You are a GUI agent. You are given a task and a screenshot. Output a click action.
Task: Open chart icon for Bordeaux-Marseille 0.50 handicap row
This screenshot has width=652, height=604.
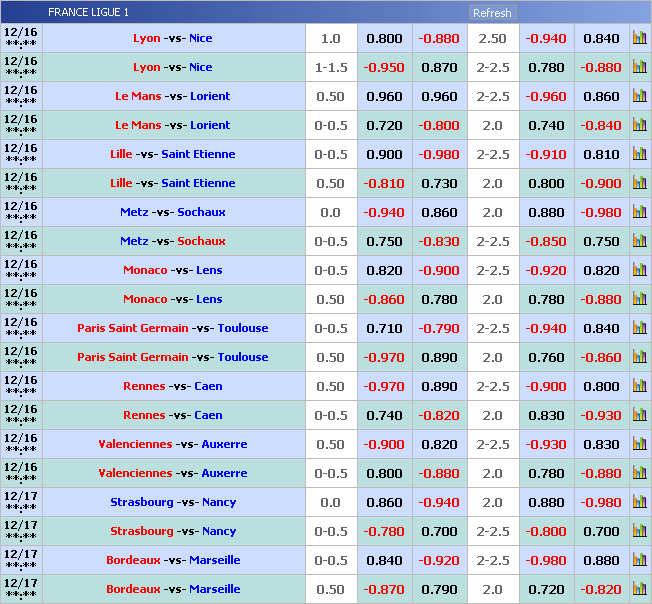click(639, 590)
